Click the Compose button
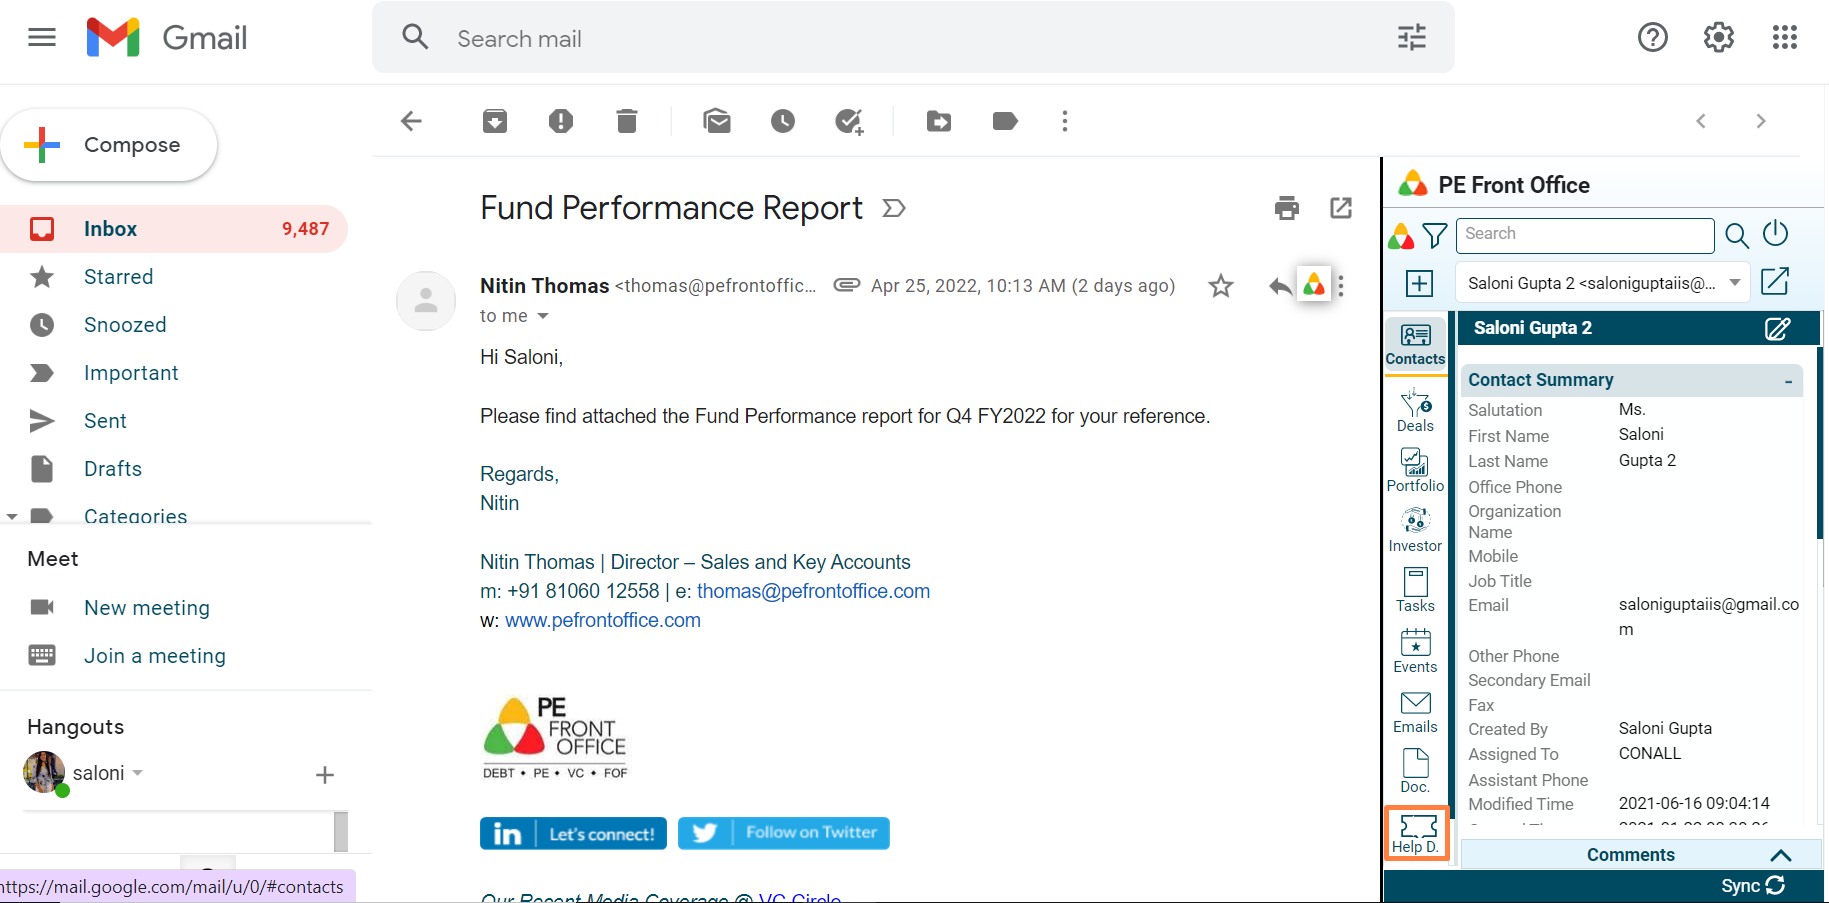The height and width of the screenshot is (903, 1829). (109, 145)
